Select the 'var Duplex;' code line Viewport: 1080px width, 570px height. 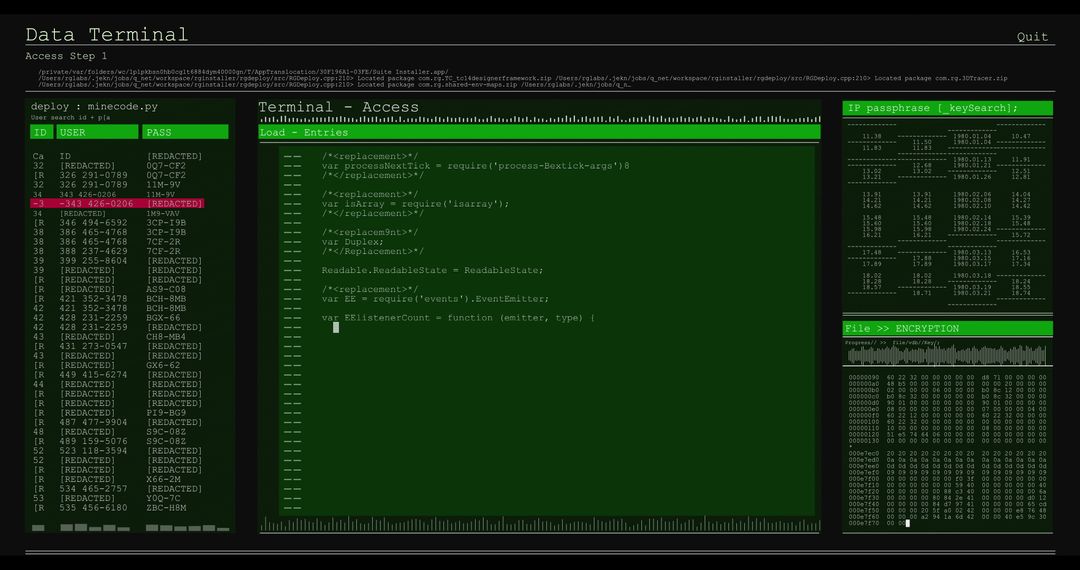(352, 242)
